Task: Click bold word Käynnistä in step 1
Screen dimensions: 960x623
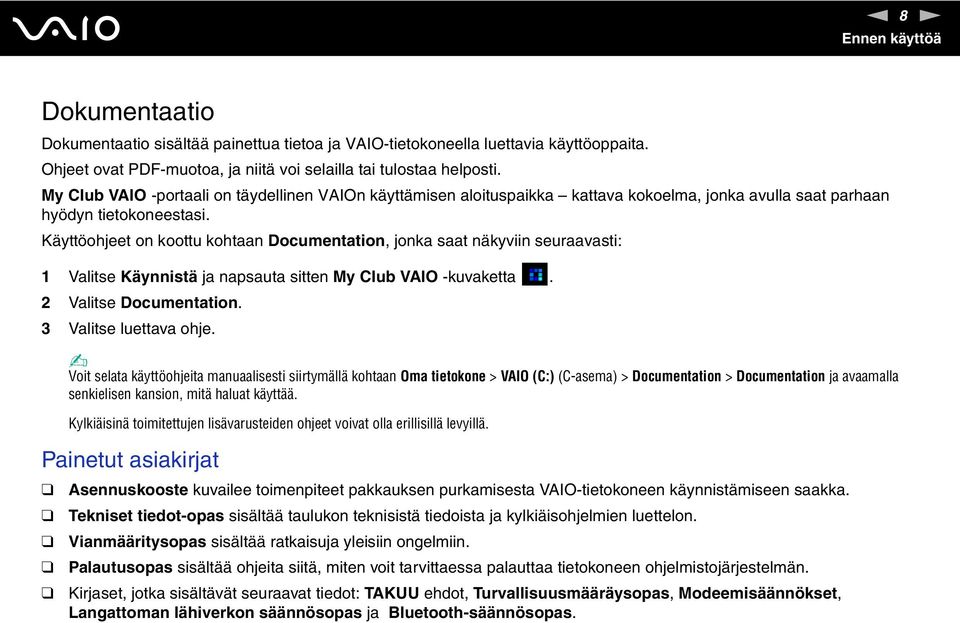Action: (159, 277)
